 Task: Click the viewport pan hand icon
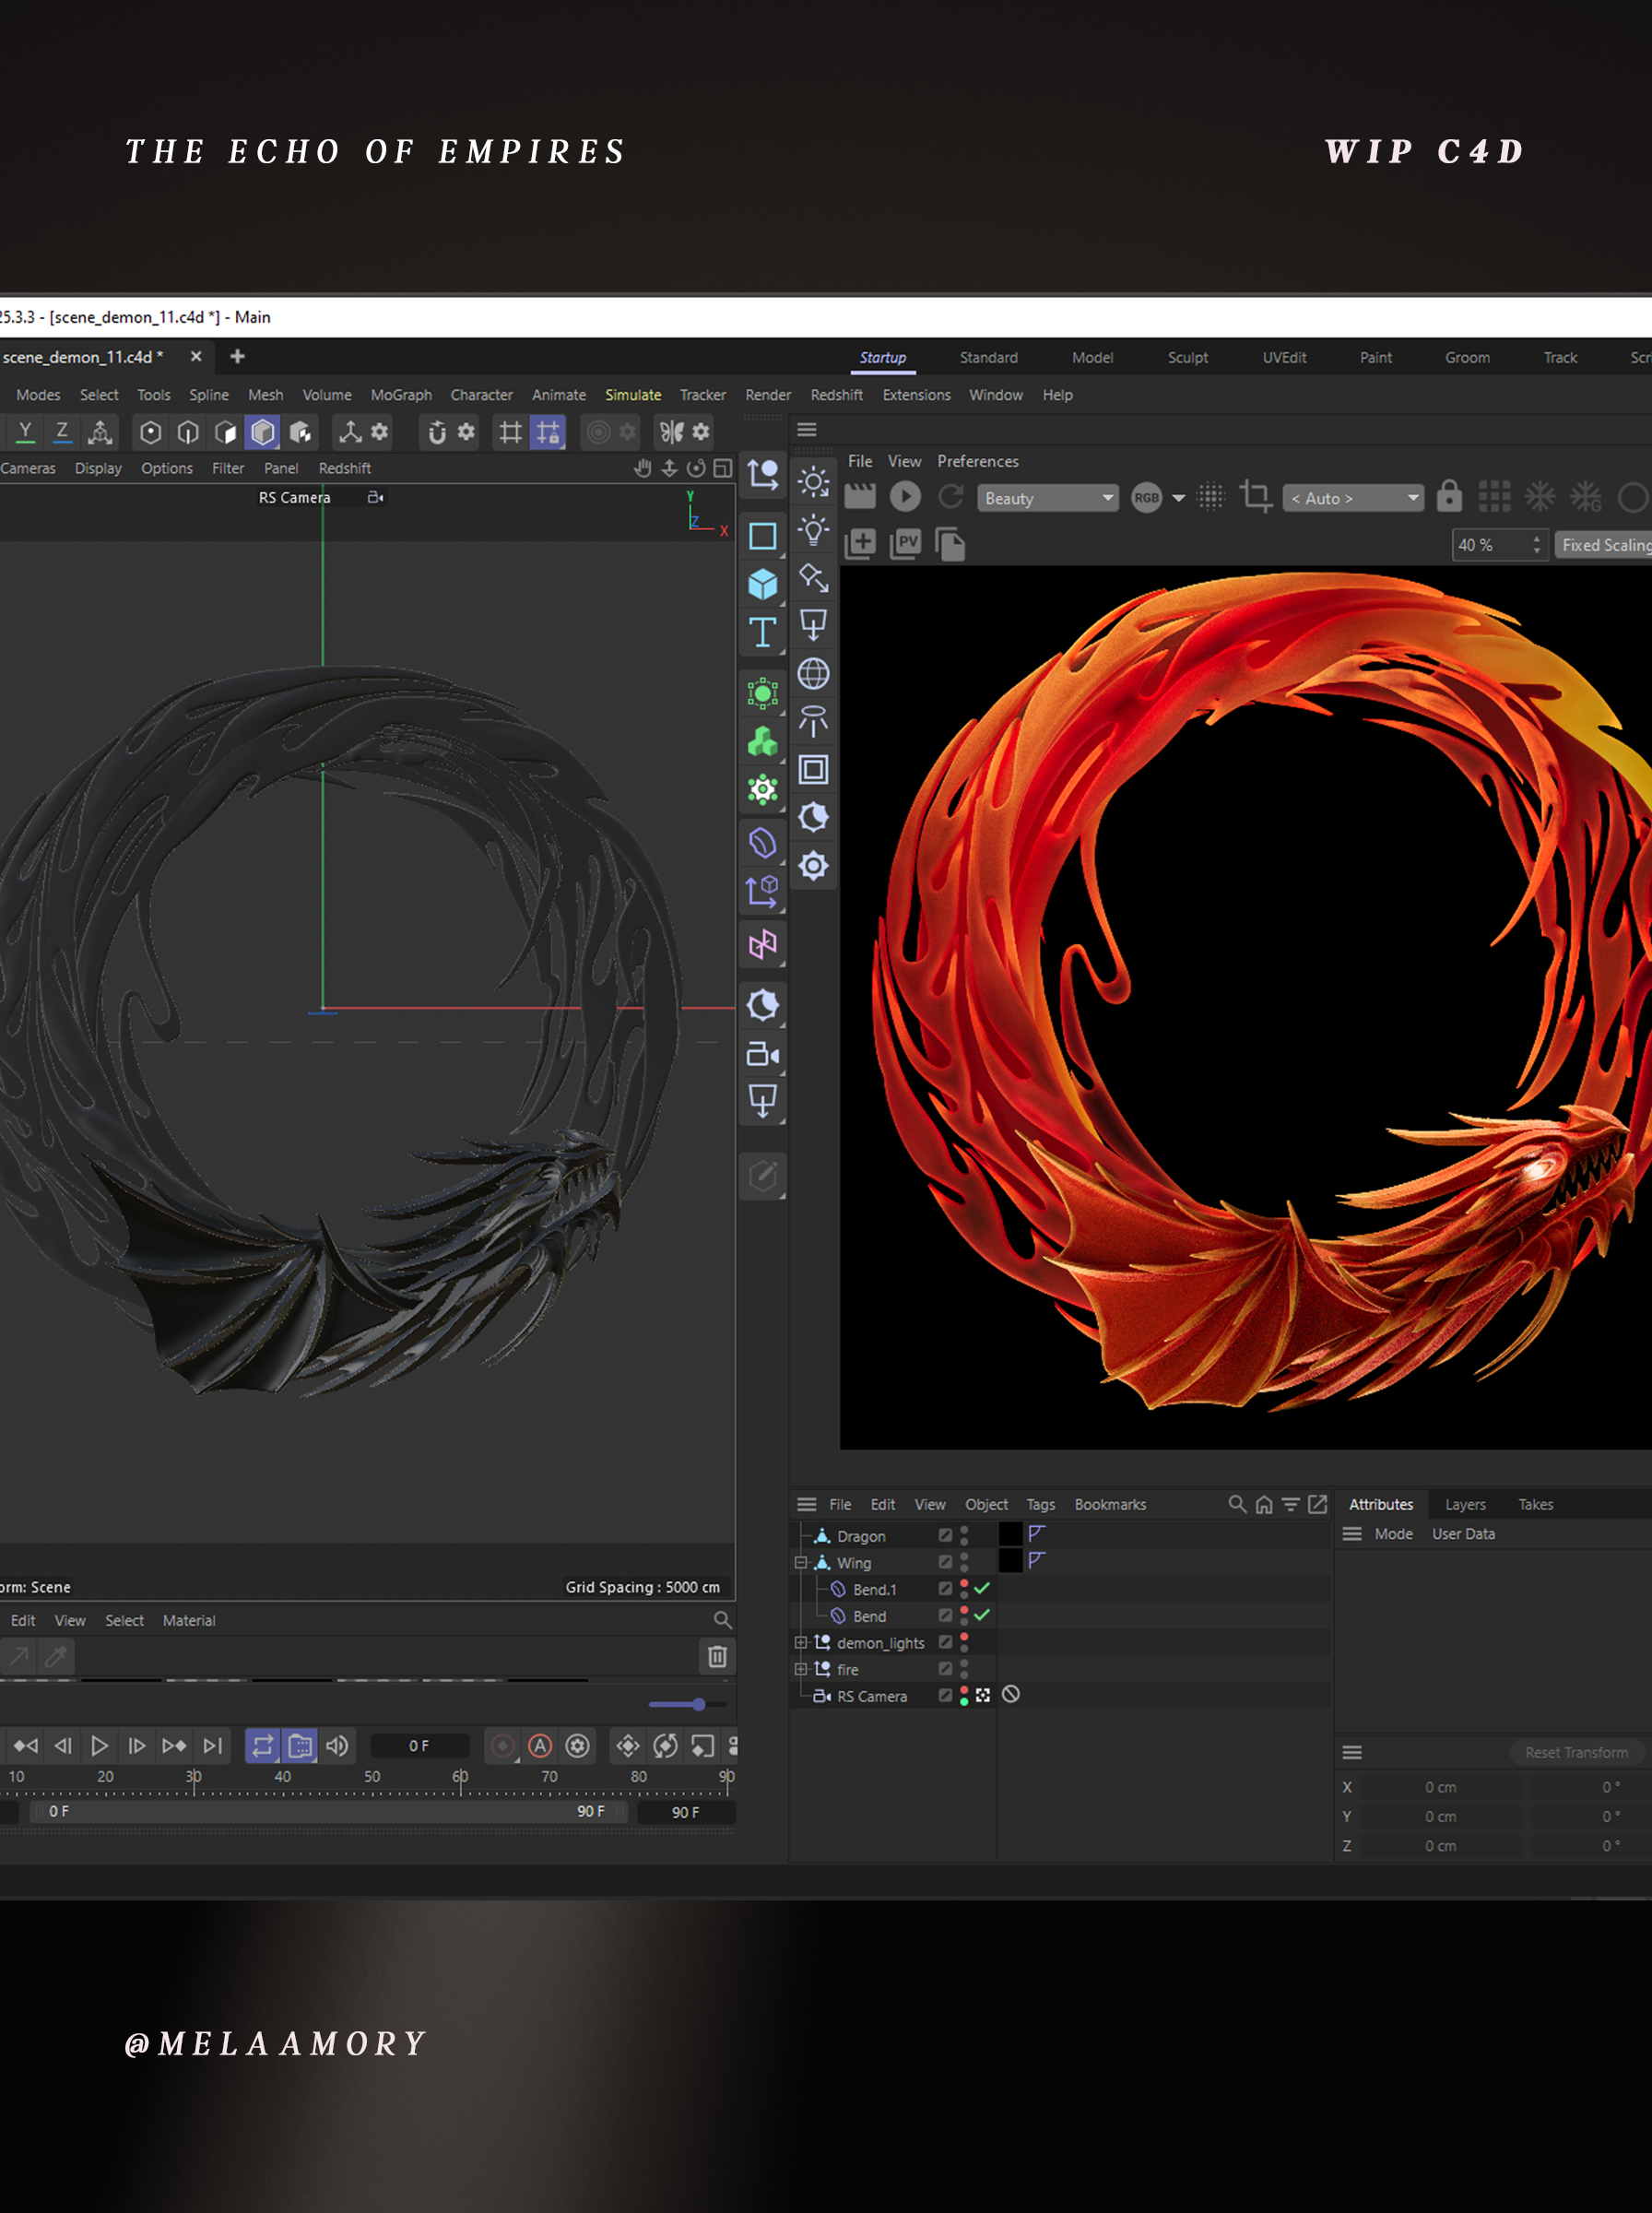(643, 468)
